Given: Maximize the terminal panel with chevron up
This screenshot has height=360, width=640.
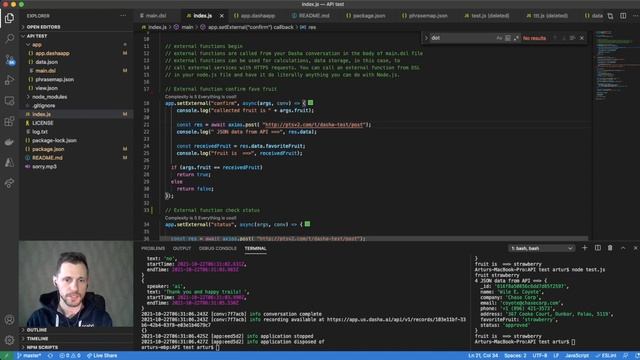Looking at the screenshot, I should [x=623, y=248].
